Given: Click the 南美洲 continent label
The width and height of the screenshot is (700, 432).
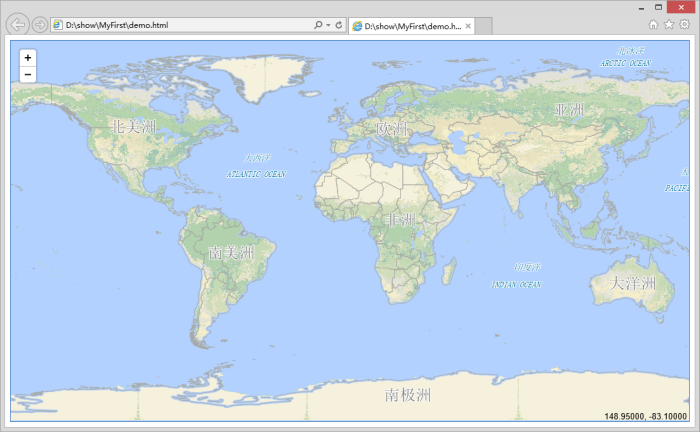Looking at the screenshot, I should click(x=231, y=253).
